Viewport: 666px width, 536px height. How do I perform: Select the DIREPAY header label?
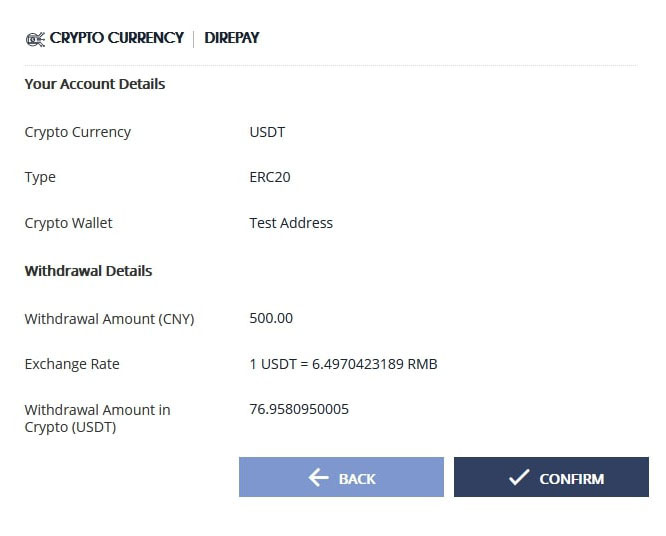pyautogui.click(x=231, y=38)
